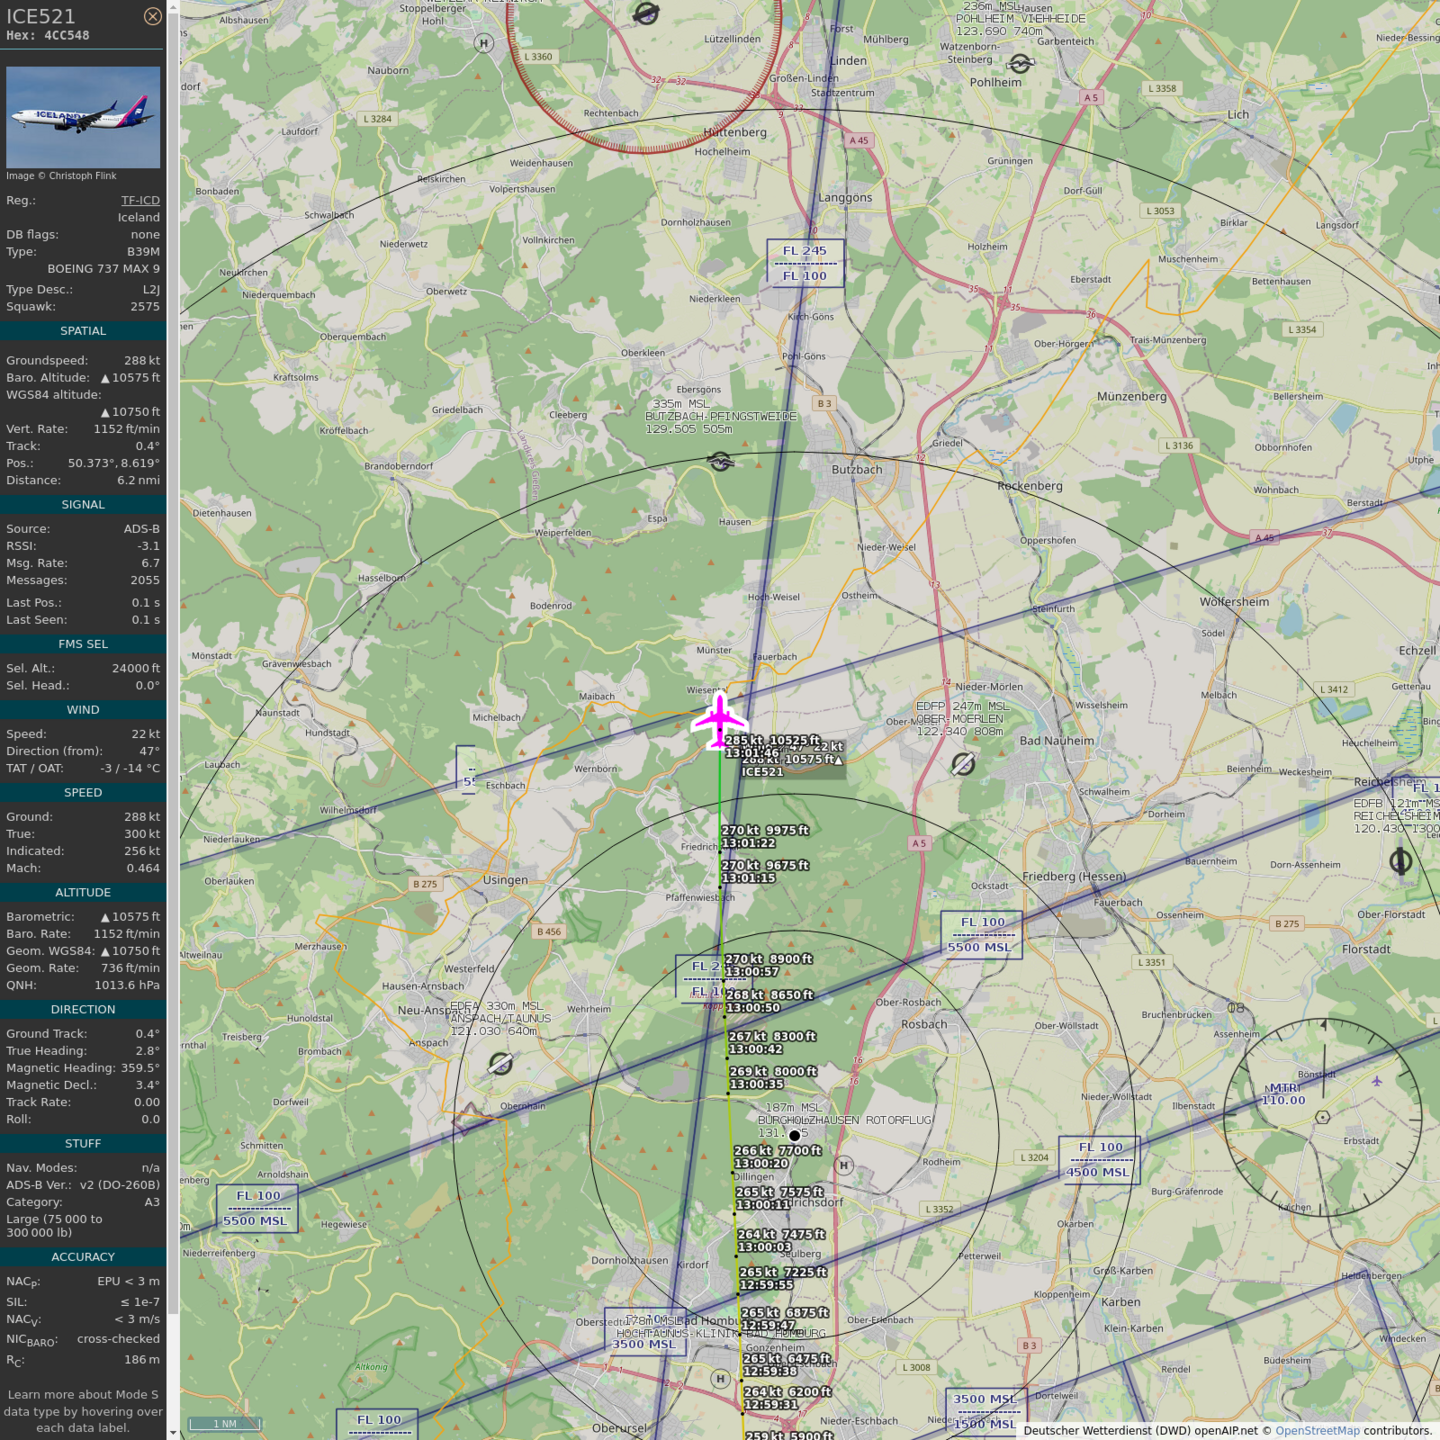
Task: Click the sidebar scrollbar down arrow
Action: coord(173,1432)
